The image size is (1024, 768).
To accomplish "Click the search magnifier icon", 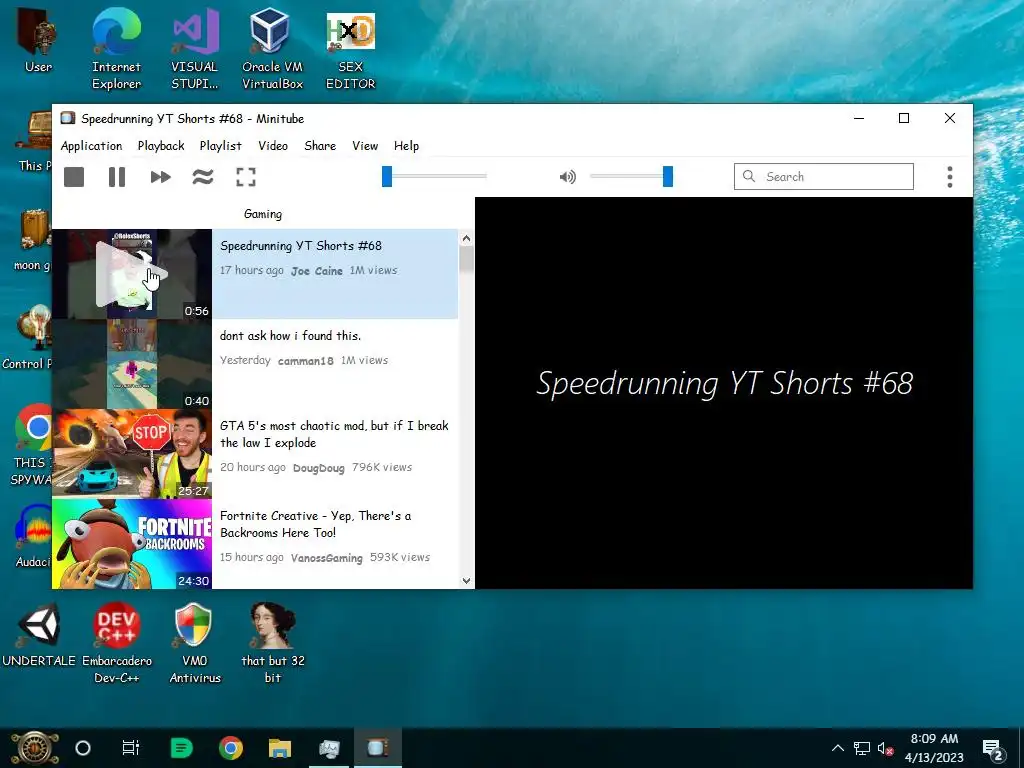I will point(749,176).
